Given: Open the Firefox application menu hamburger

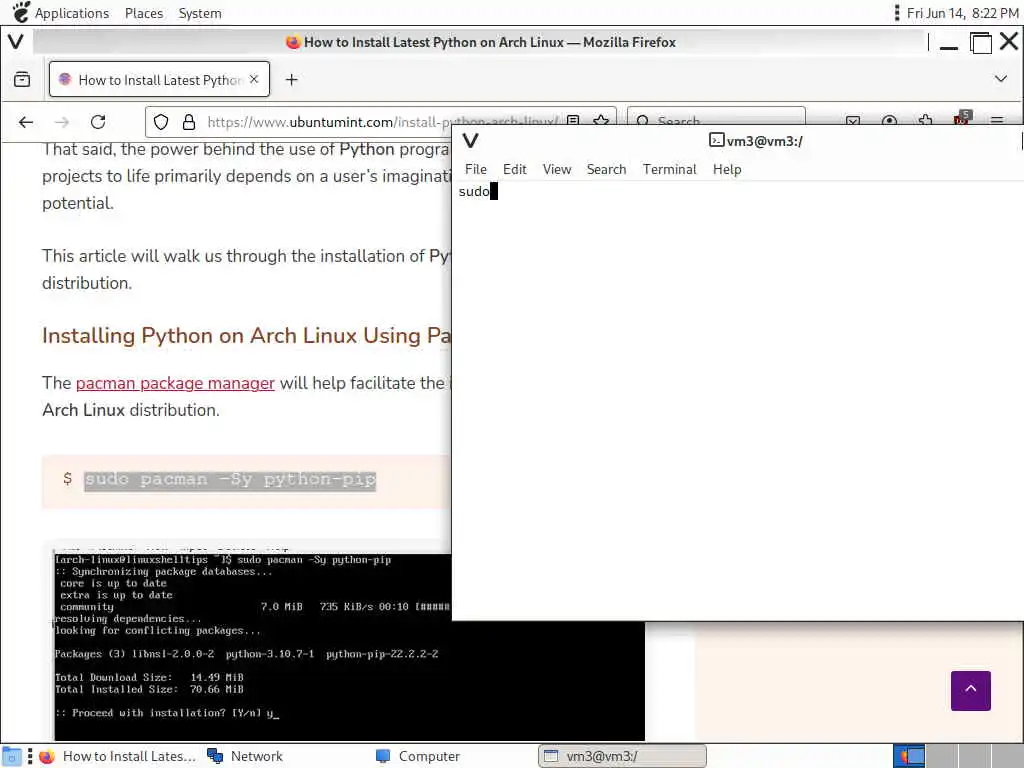Looking at the screenshot, I should tap(997, 121).
